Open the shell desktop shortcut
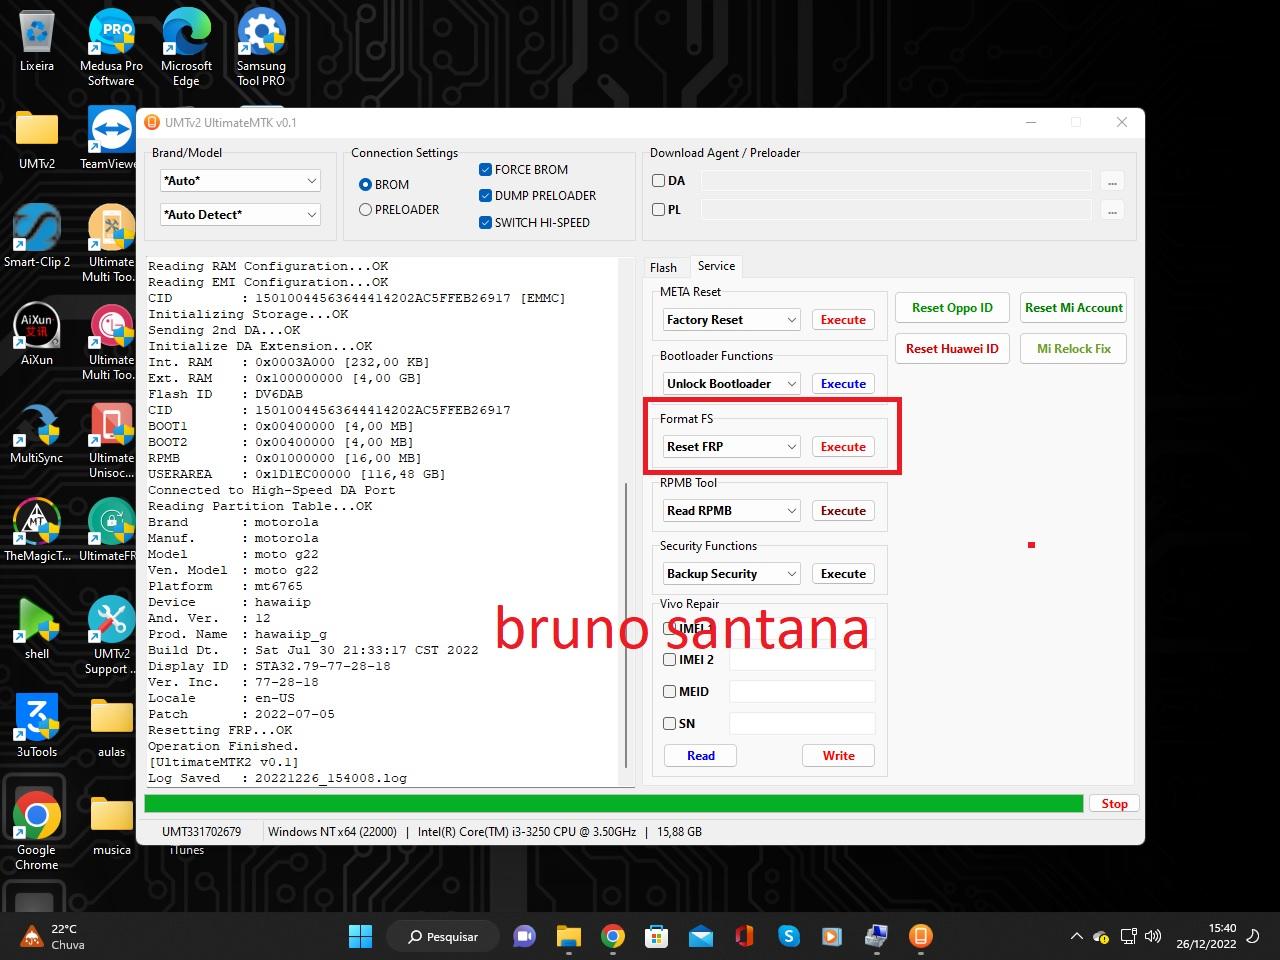 pyautogui.click(x=37, y=629)
